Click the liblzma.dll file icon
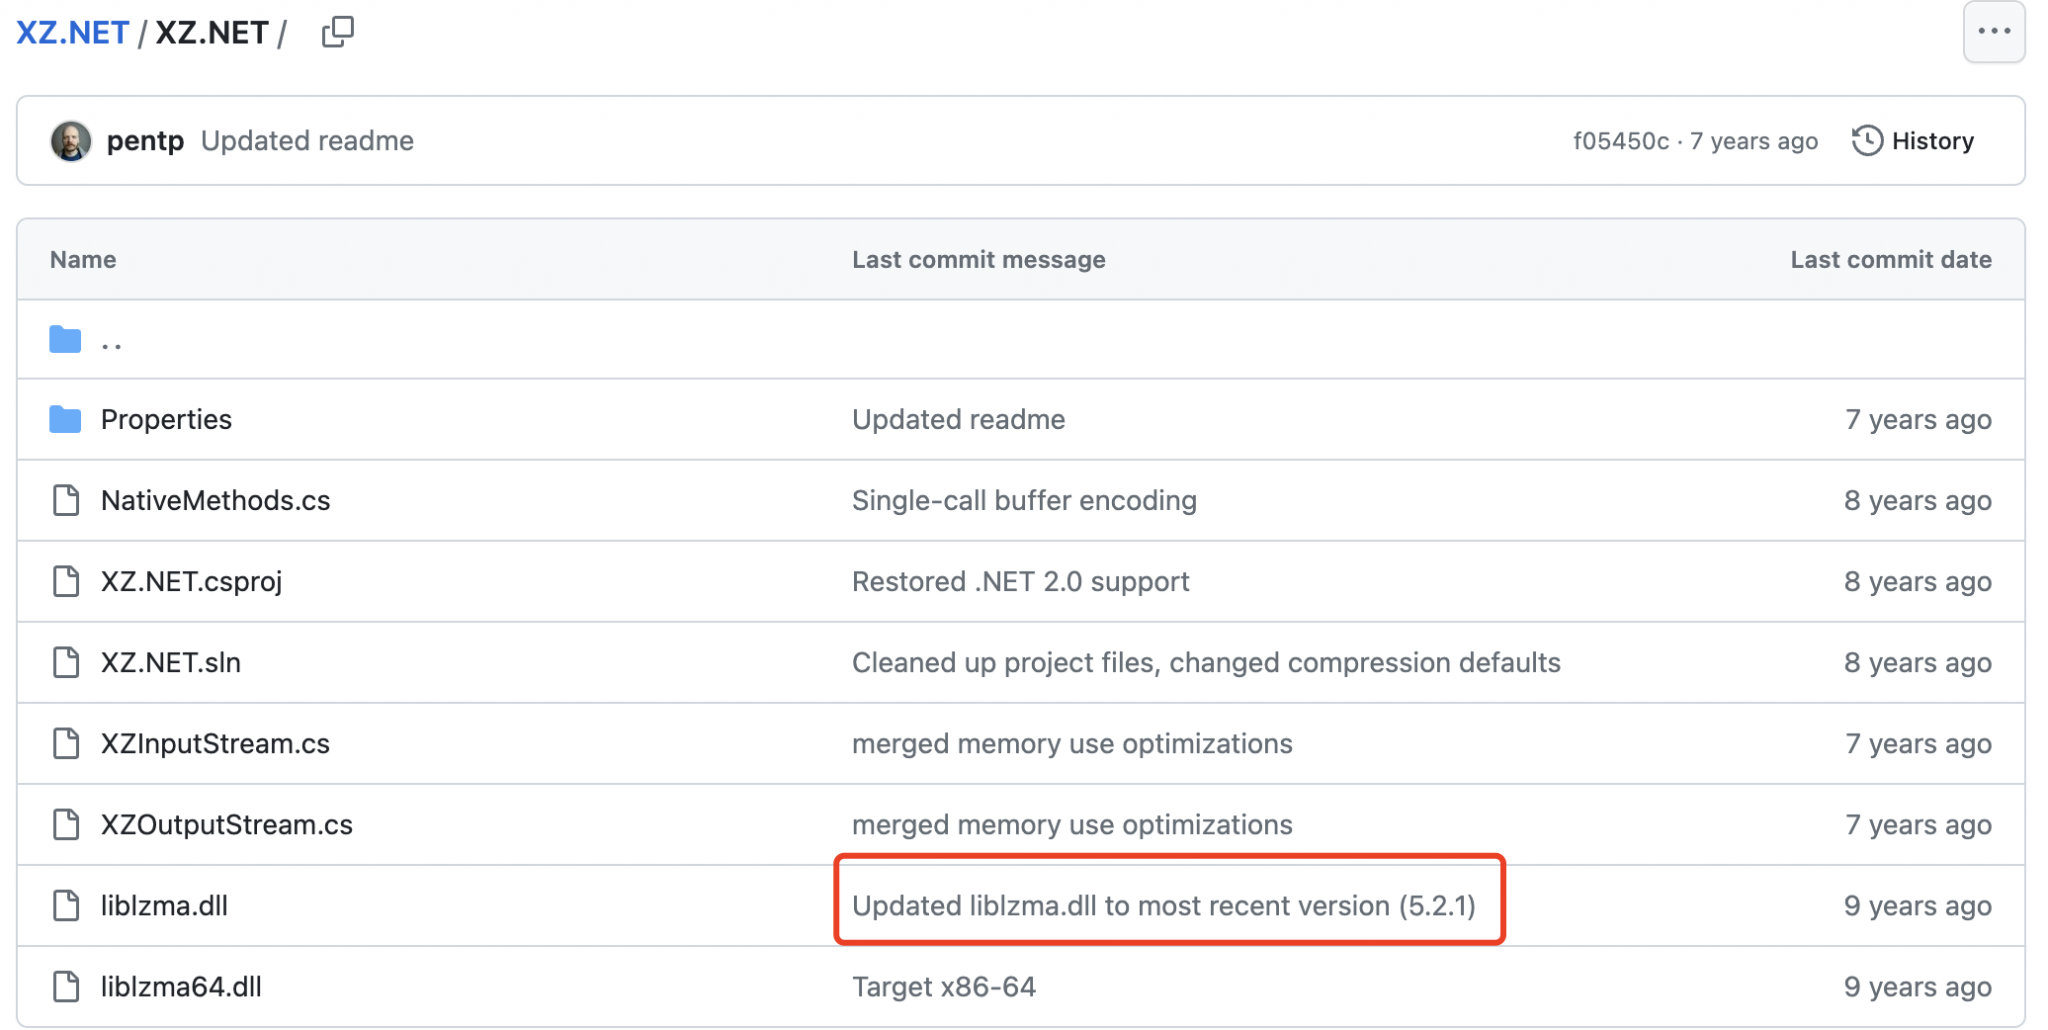 coord(66,905)
